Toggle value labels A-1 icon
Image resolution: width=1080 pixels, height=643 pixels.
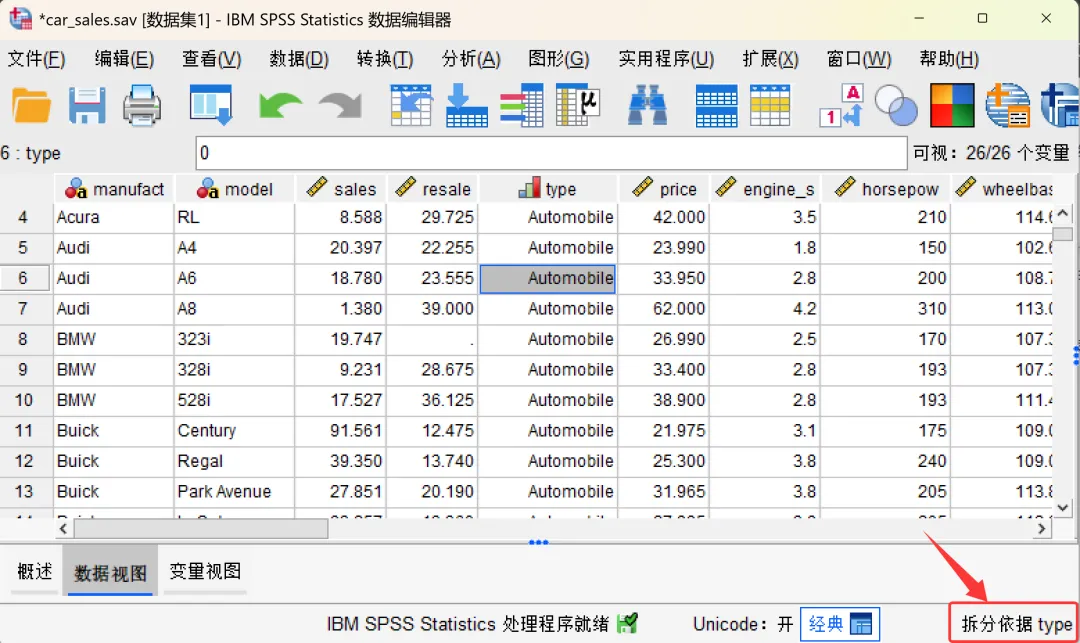click(x=842, y=105)
